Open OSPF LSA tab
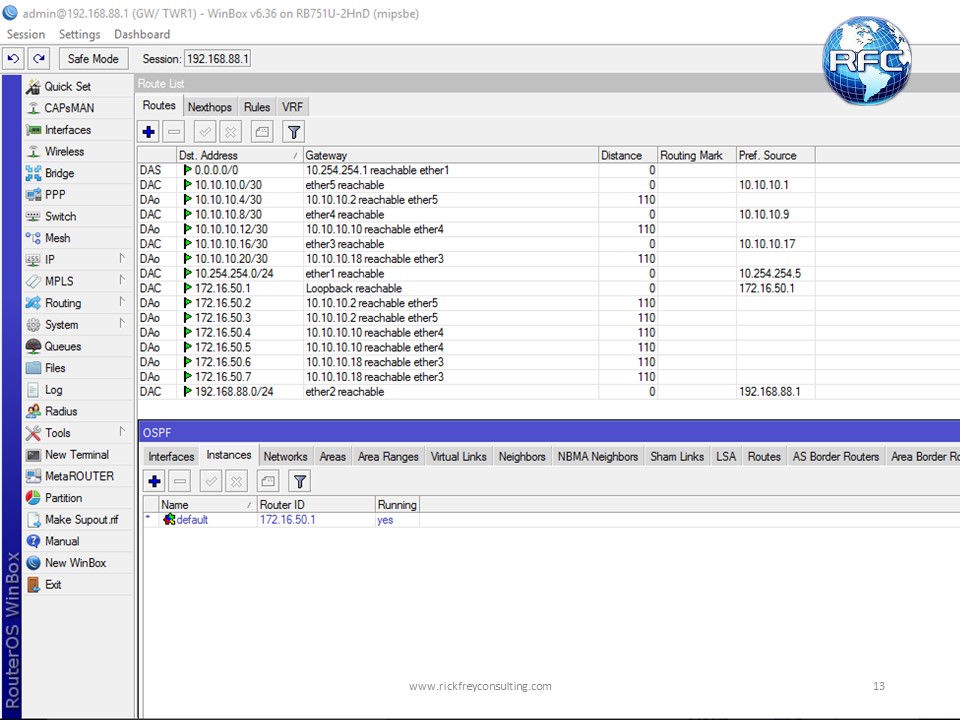Screen dimensions: 960x720 (x=726, y=457)
